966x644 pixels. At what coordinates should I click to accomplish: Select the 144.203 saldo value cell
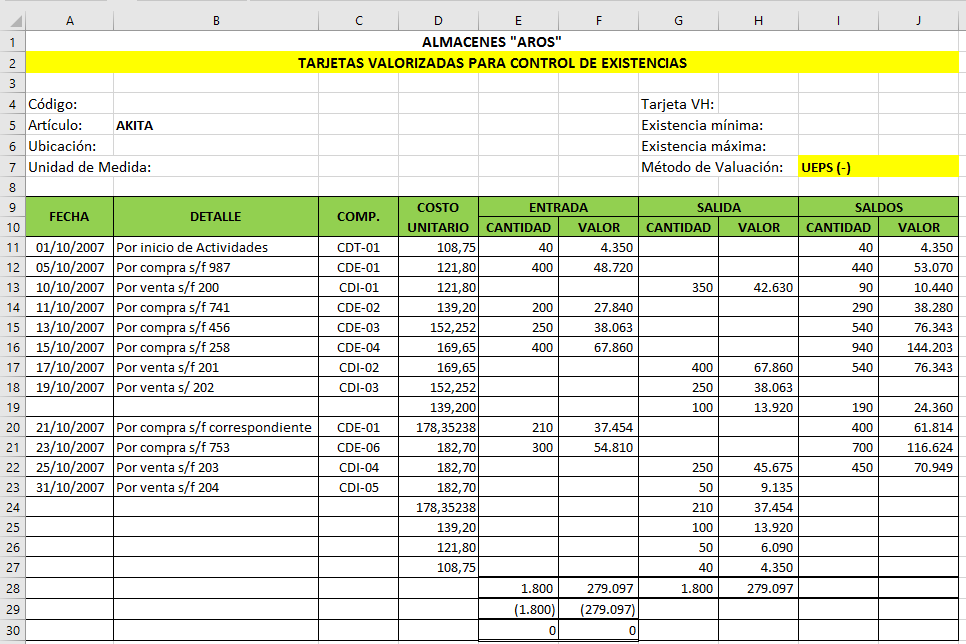pos(918,347)
